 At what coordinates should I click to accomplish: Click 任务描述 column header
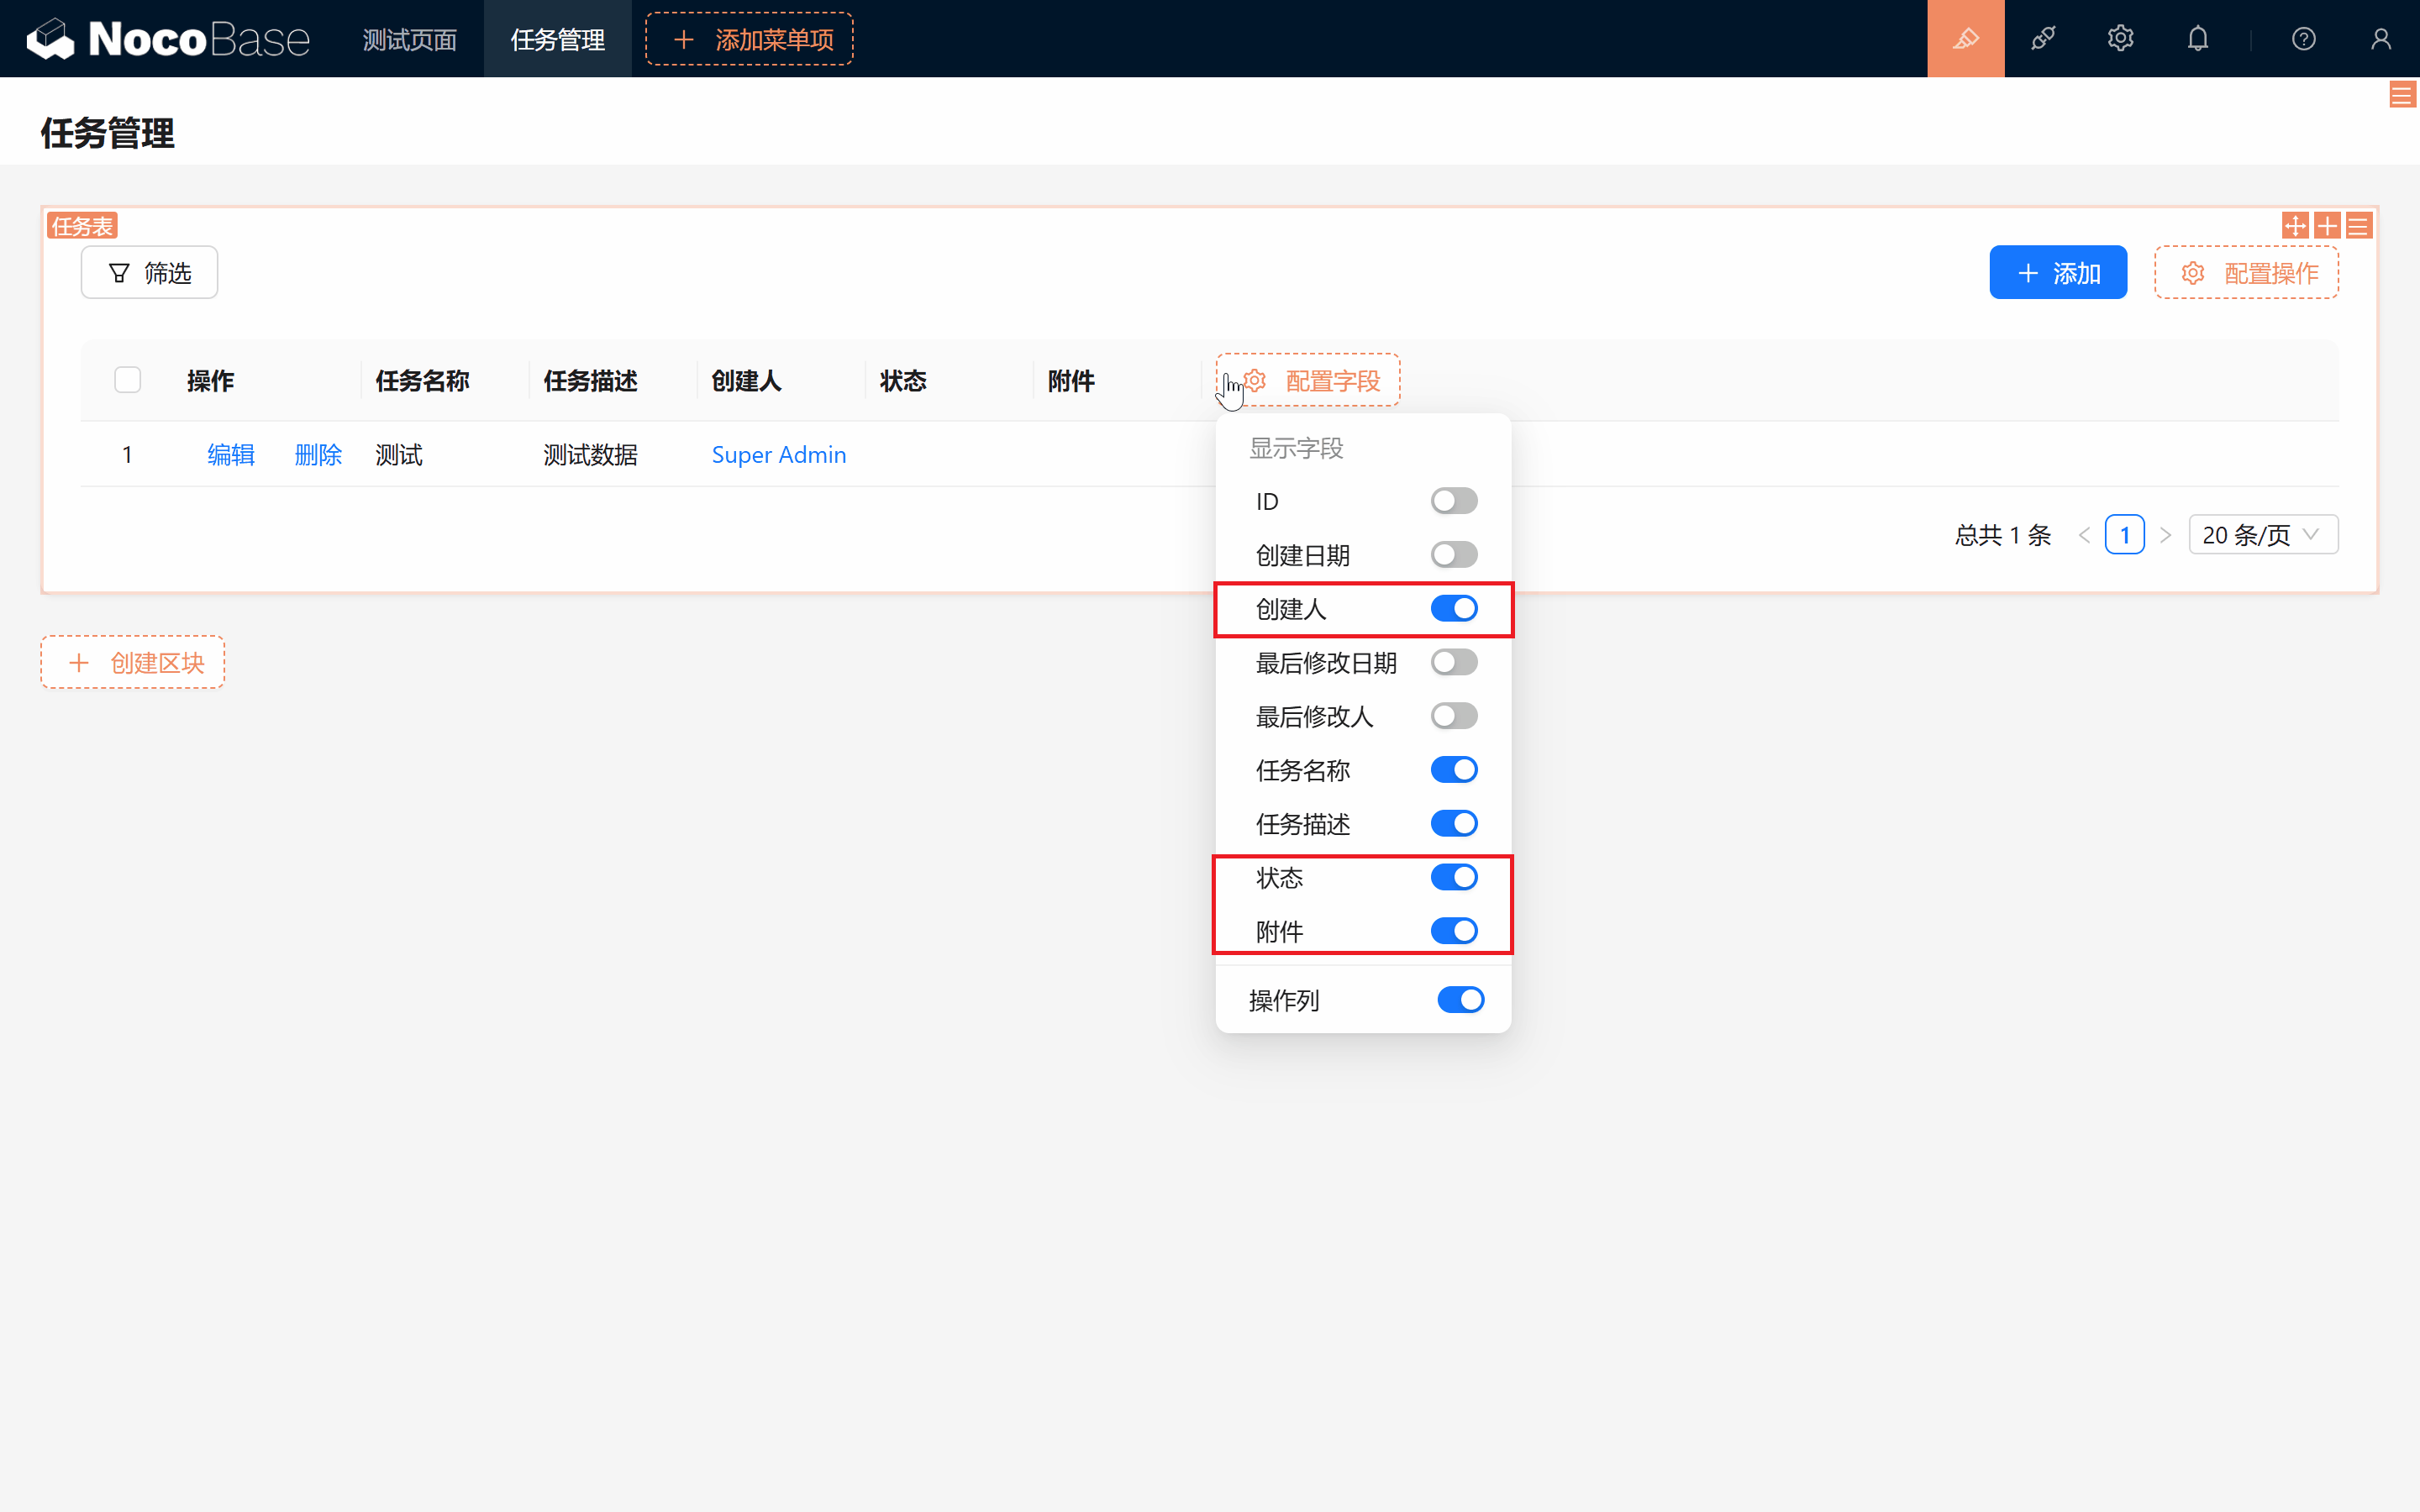point(591,381)
